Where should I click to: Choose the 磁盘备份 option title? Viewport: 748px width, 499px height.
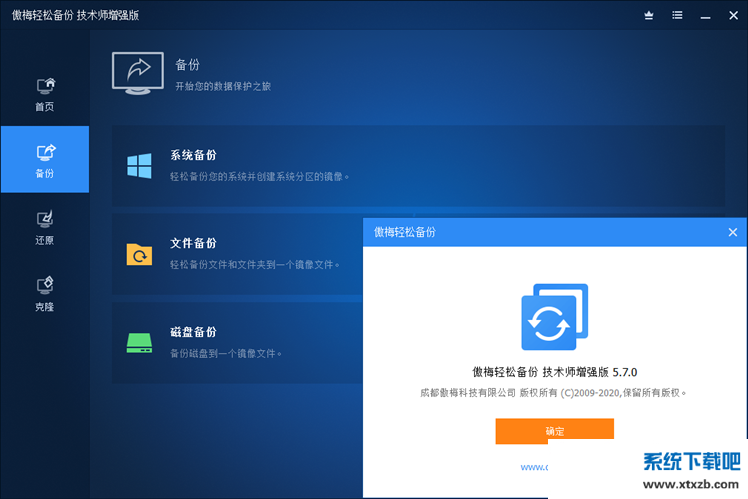click(x=193, y=332)
